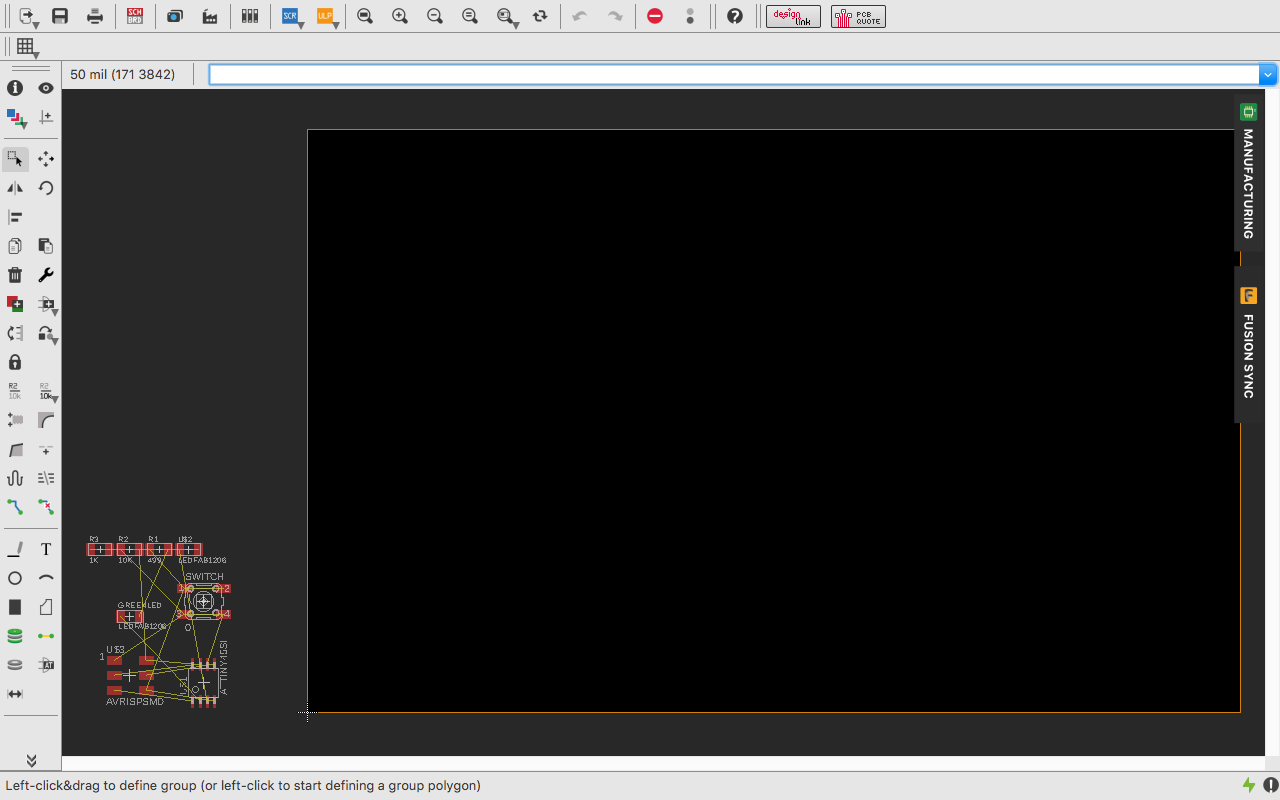The width and height of the screenshot is (1280, 800).
Task: Expand the command line history dropdown
Action: pyautogui.click(x=1268, y=74)
